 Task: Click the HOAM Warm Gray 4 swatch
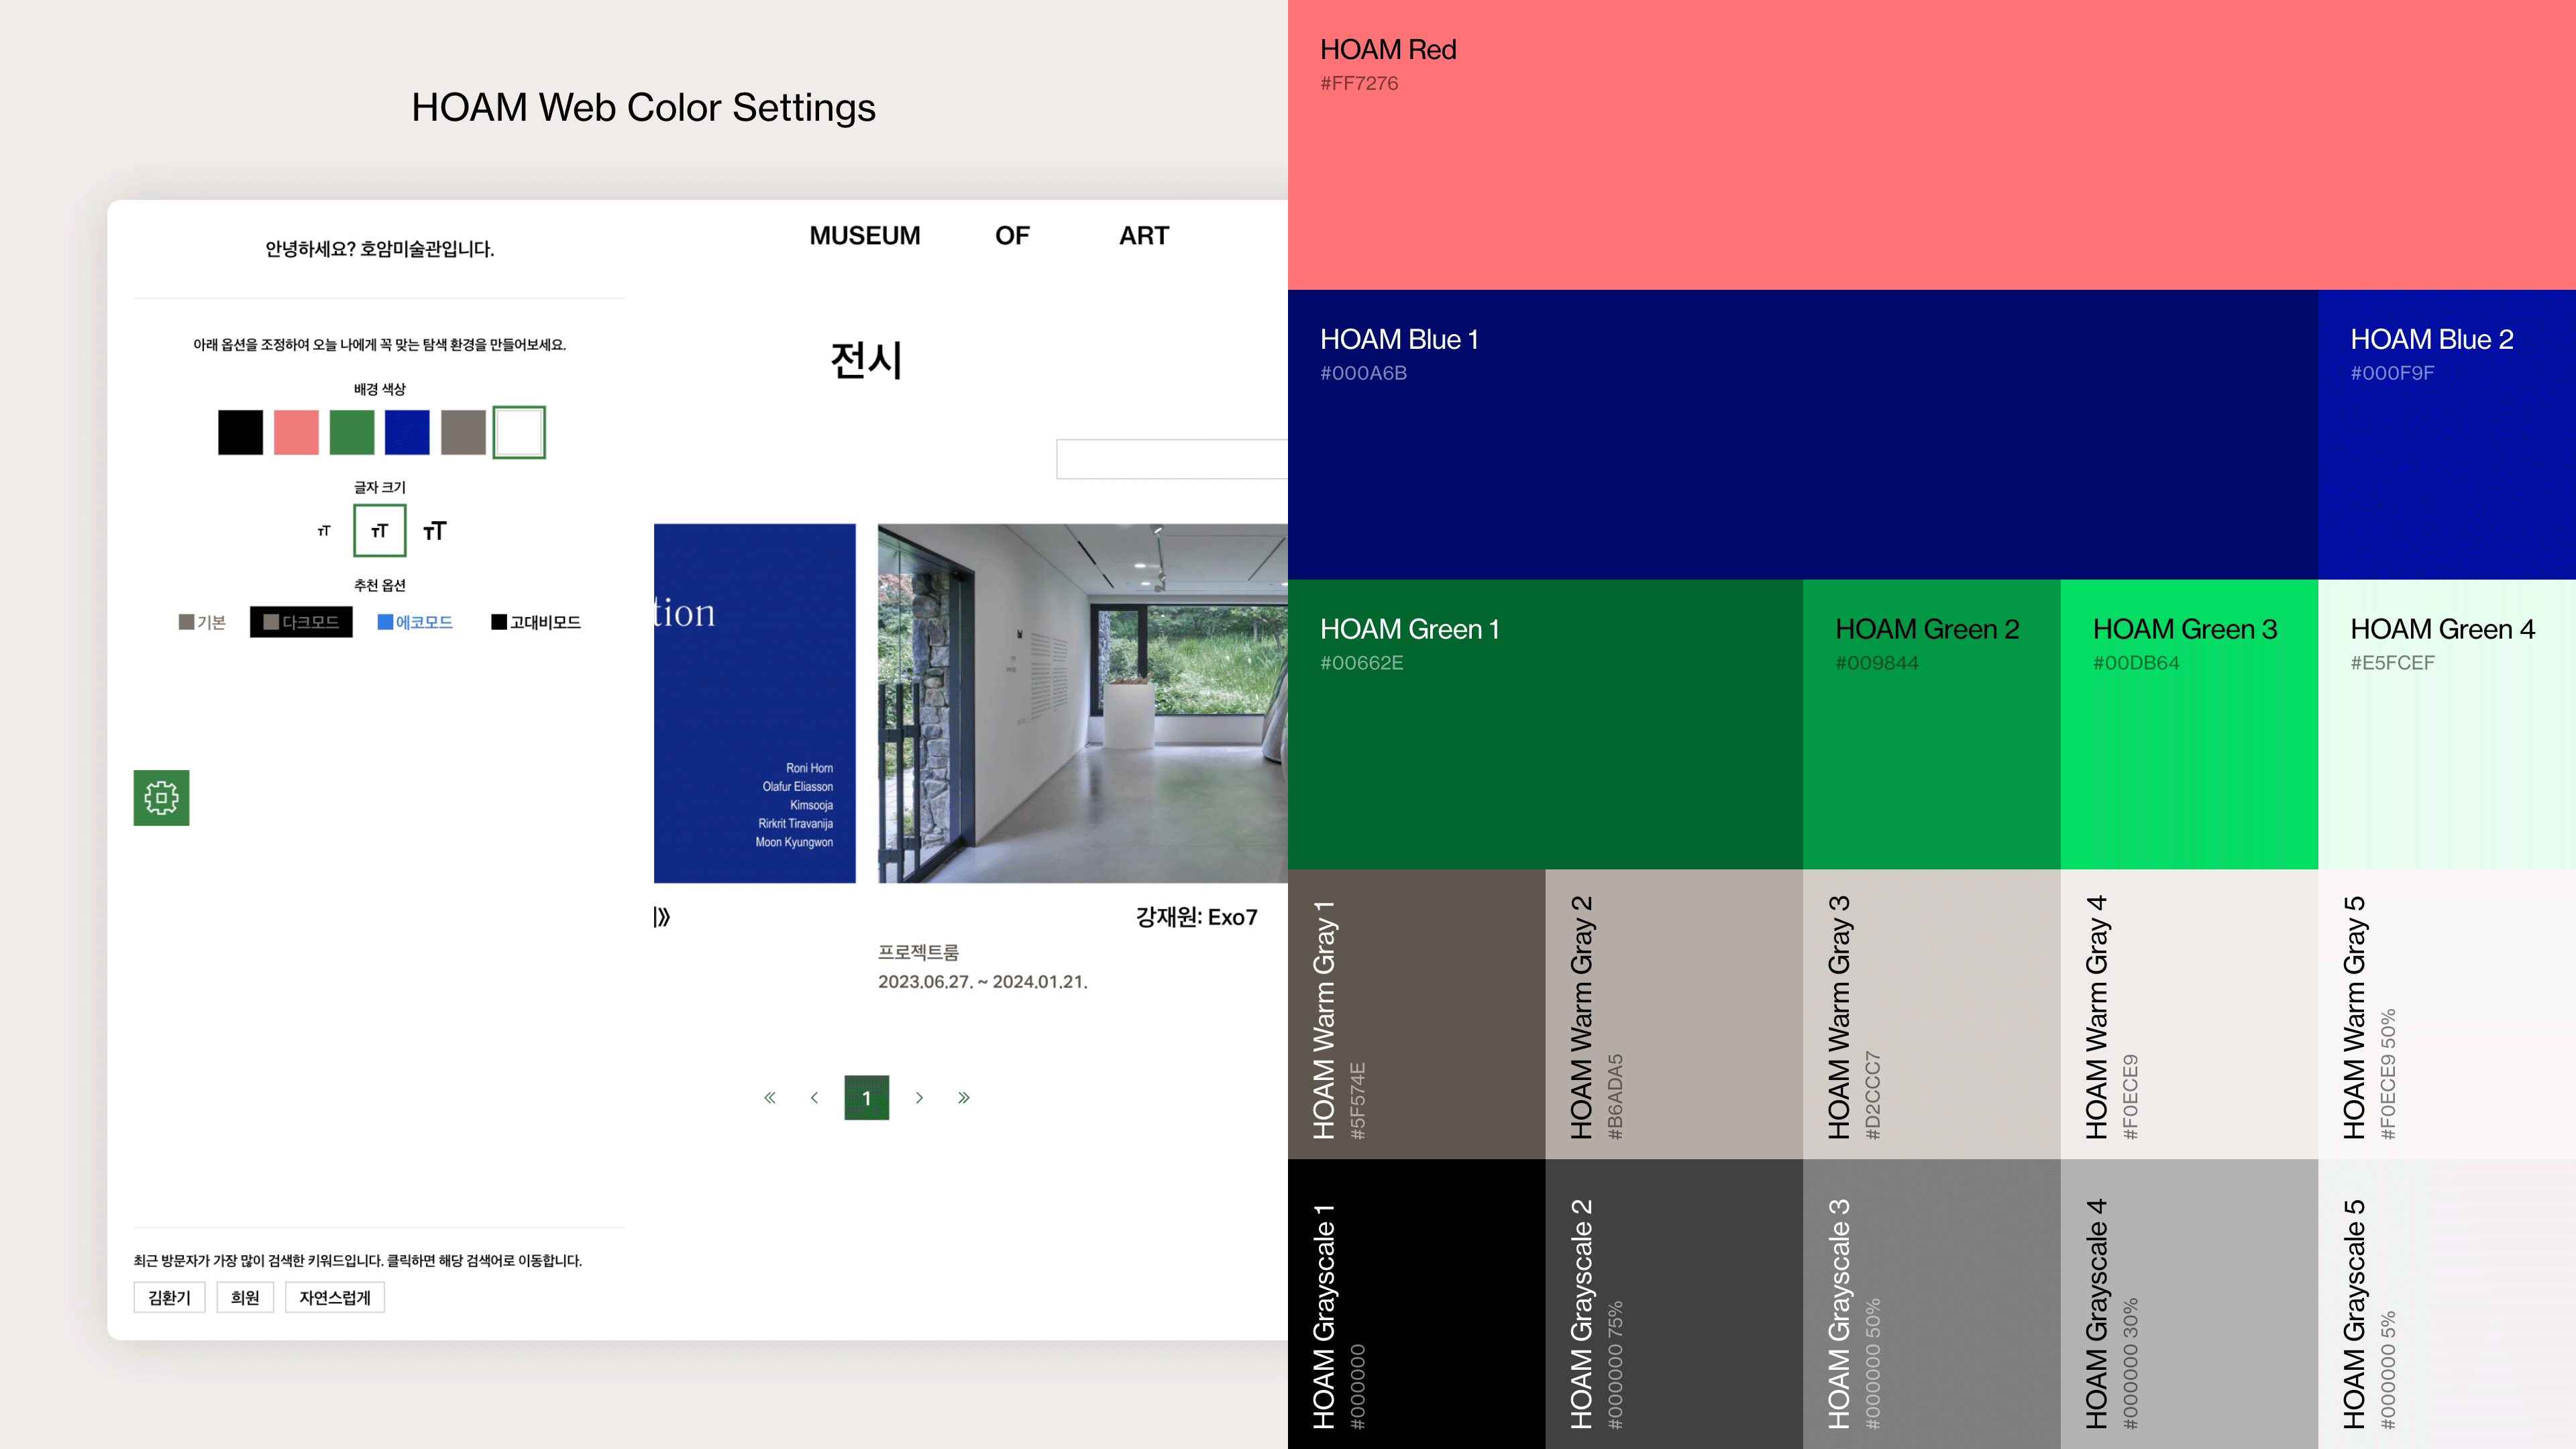click(x=2189, y=1014)
